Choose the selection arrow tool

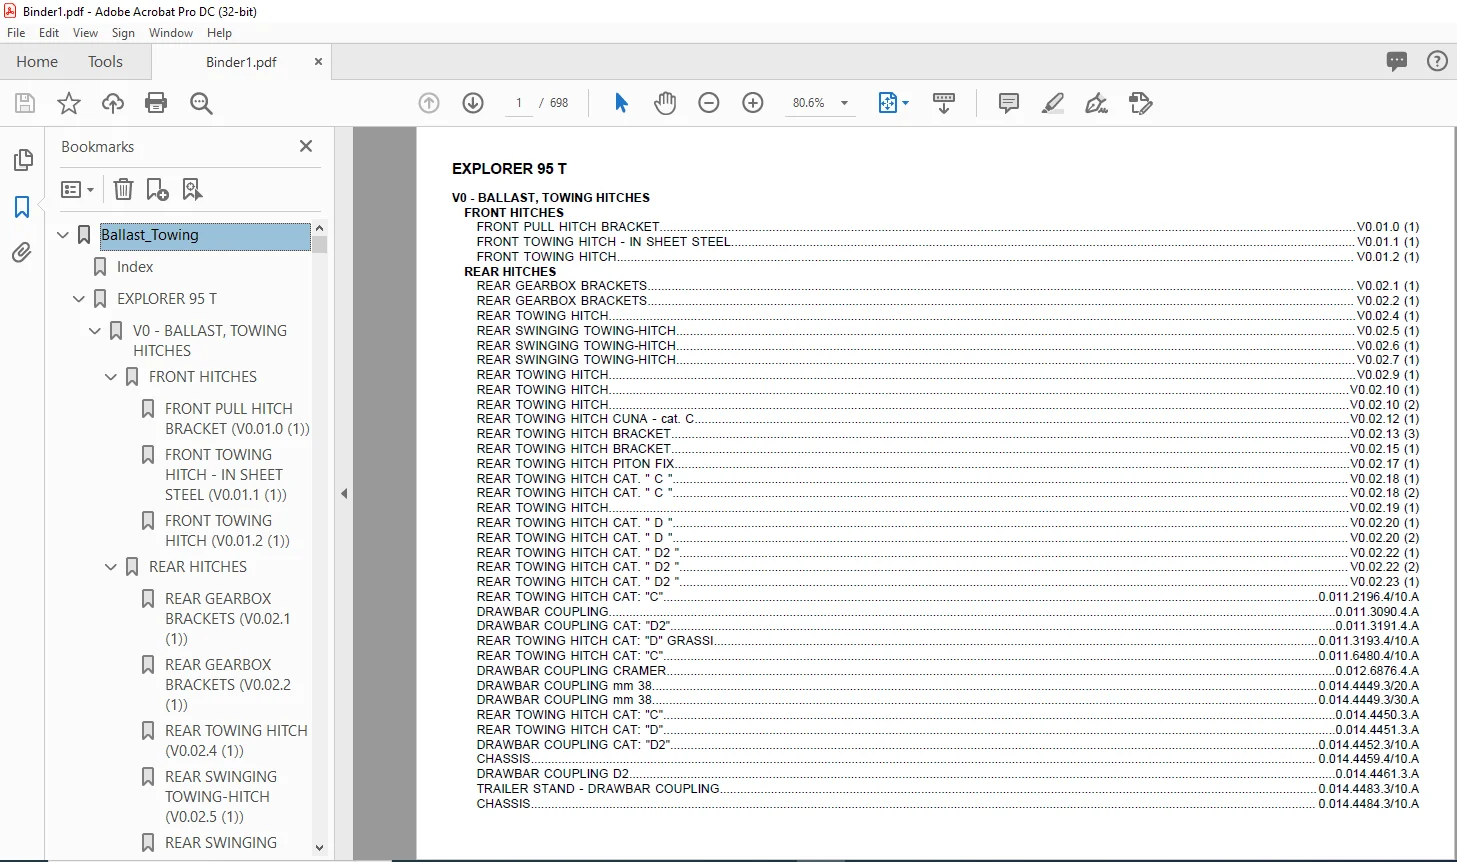pos(621,103)
